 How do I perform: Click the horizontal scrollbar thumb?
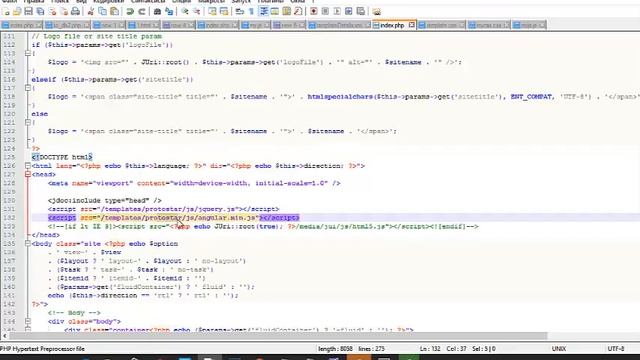[278, 336]
